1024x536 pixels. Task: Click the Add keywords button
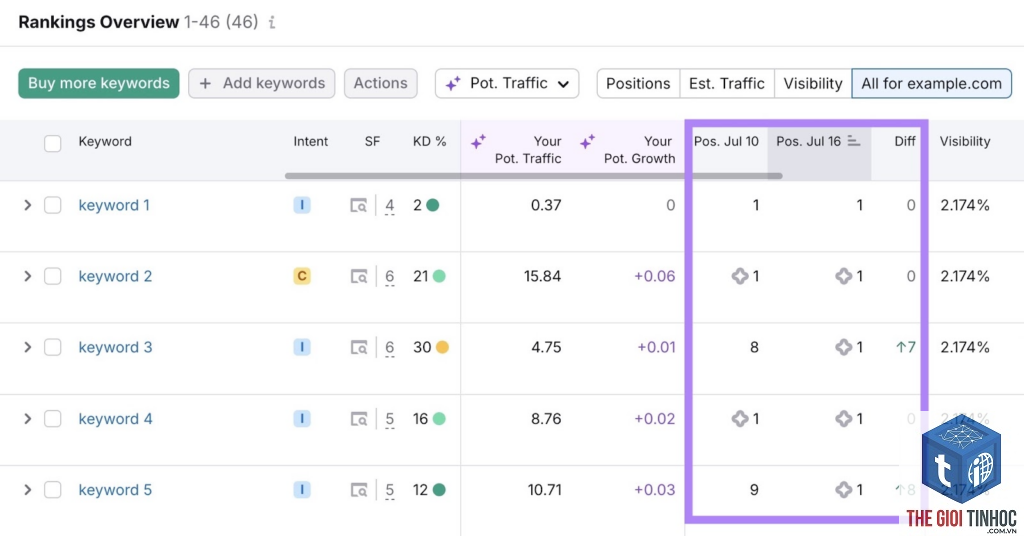point(262,84)
